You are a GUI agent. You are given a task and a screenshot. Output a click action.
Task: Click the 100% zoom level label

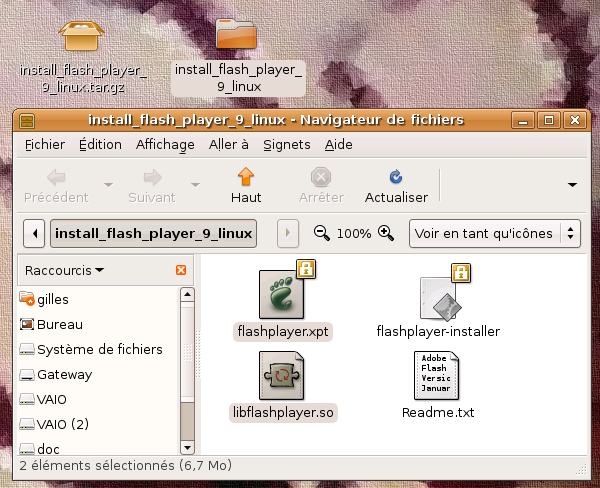pos(354,233)
